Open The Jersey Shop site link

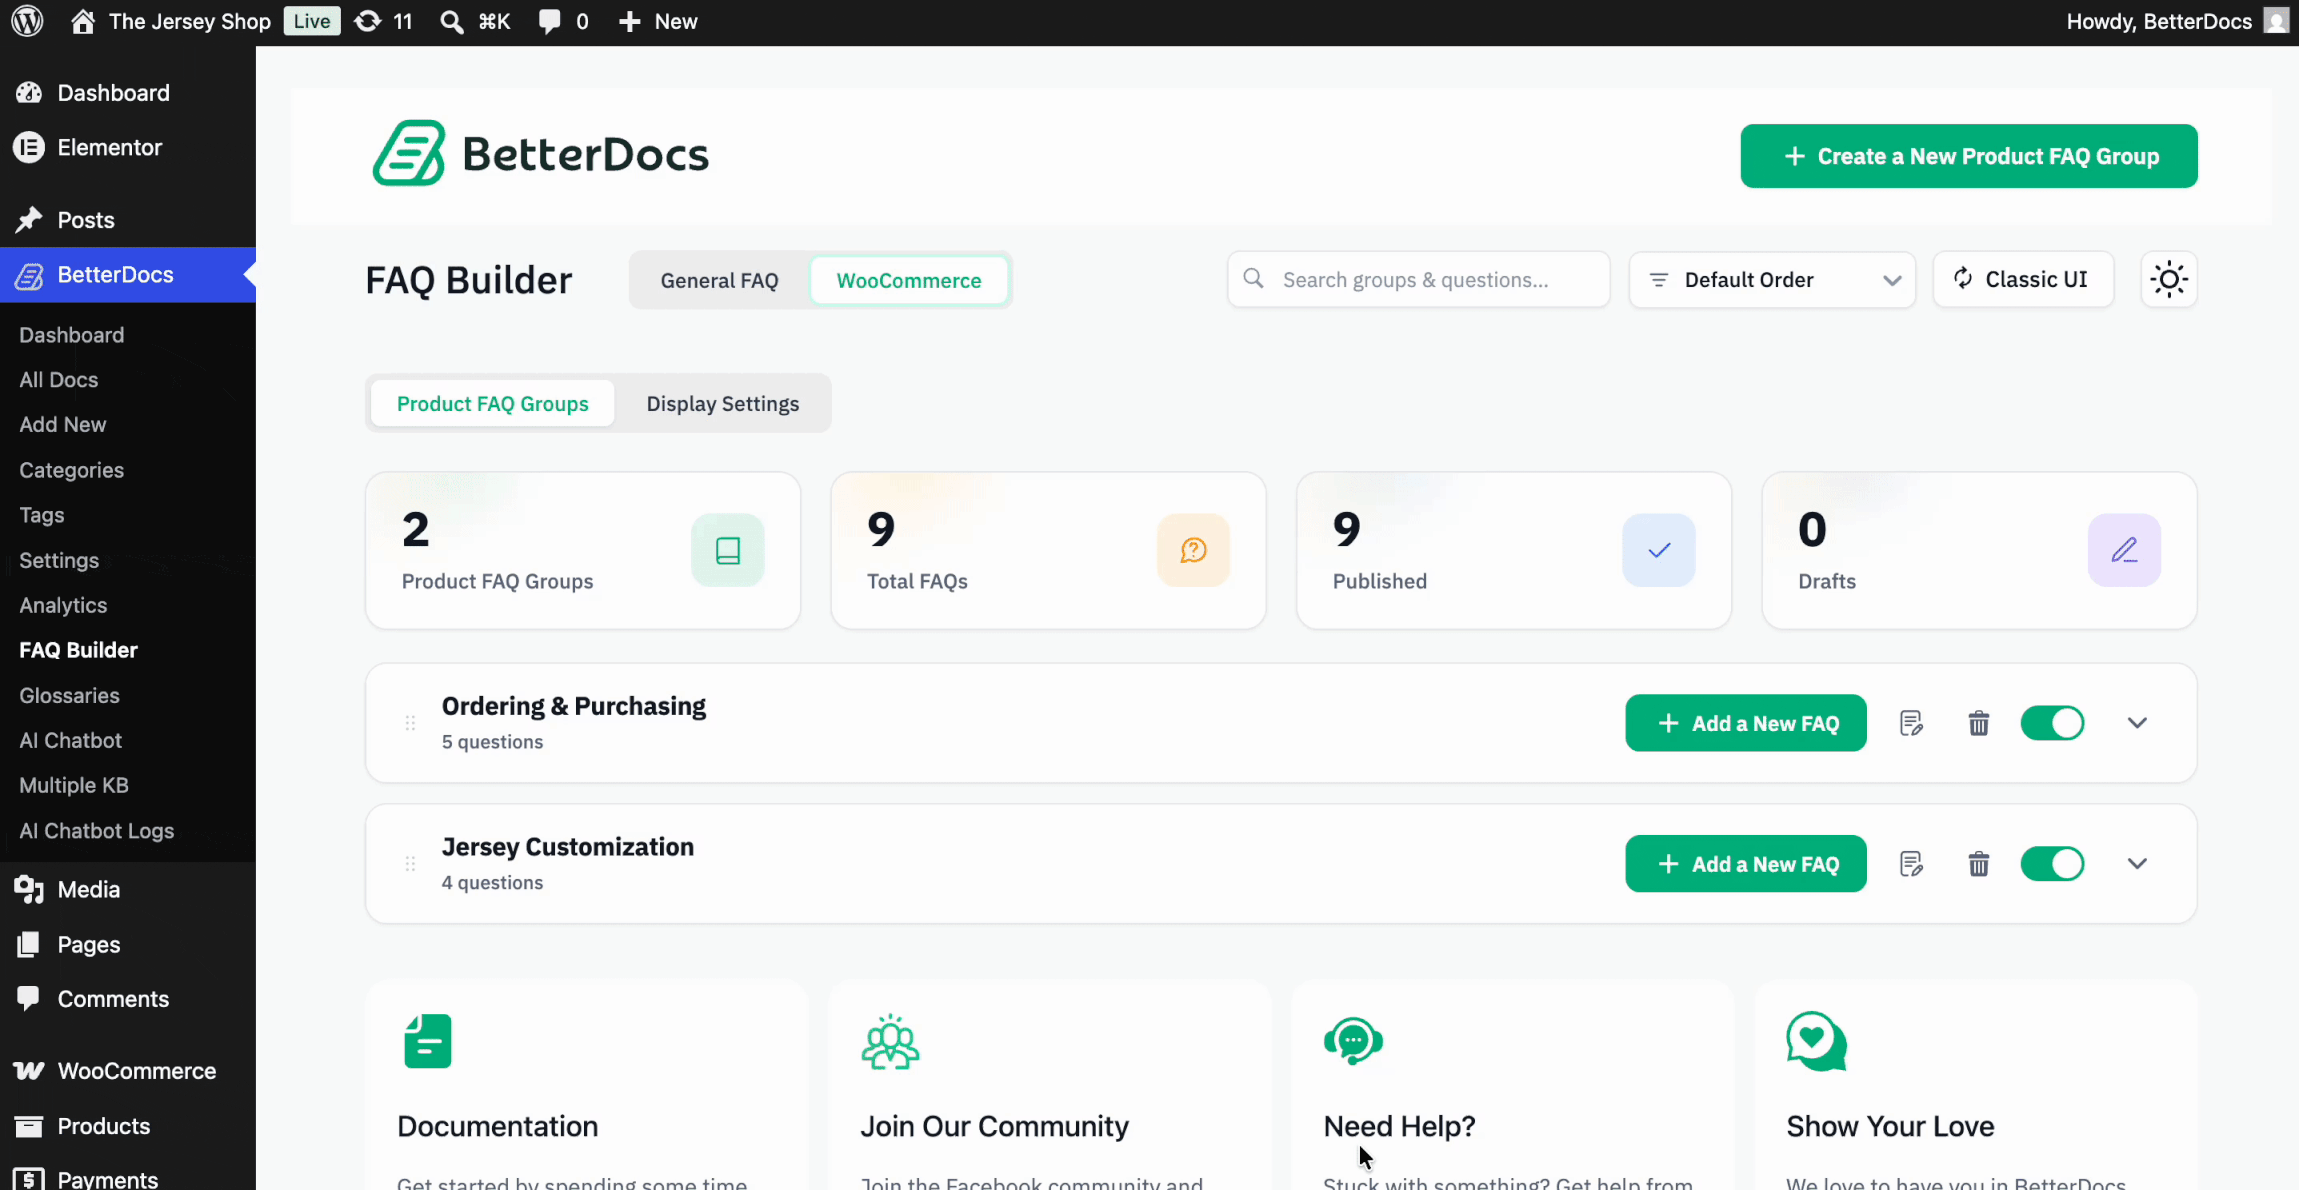coord(171,21)
